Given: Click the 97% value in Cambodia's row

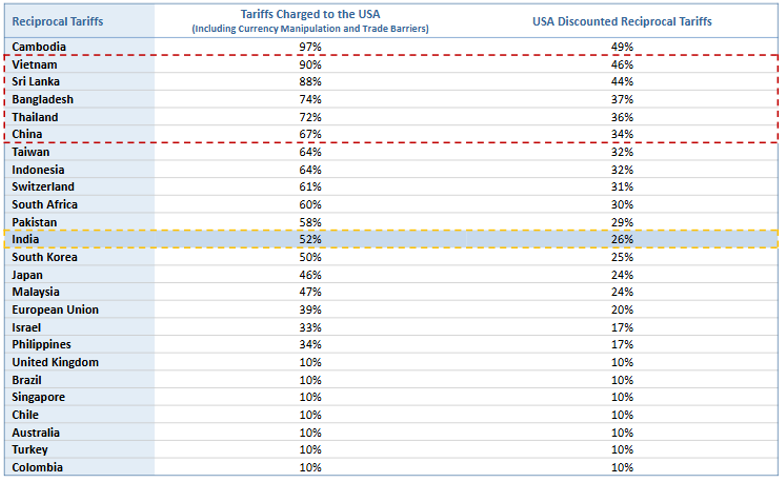Looking at the screenshot, I should pyautogui.click(x=310, y=47).
